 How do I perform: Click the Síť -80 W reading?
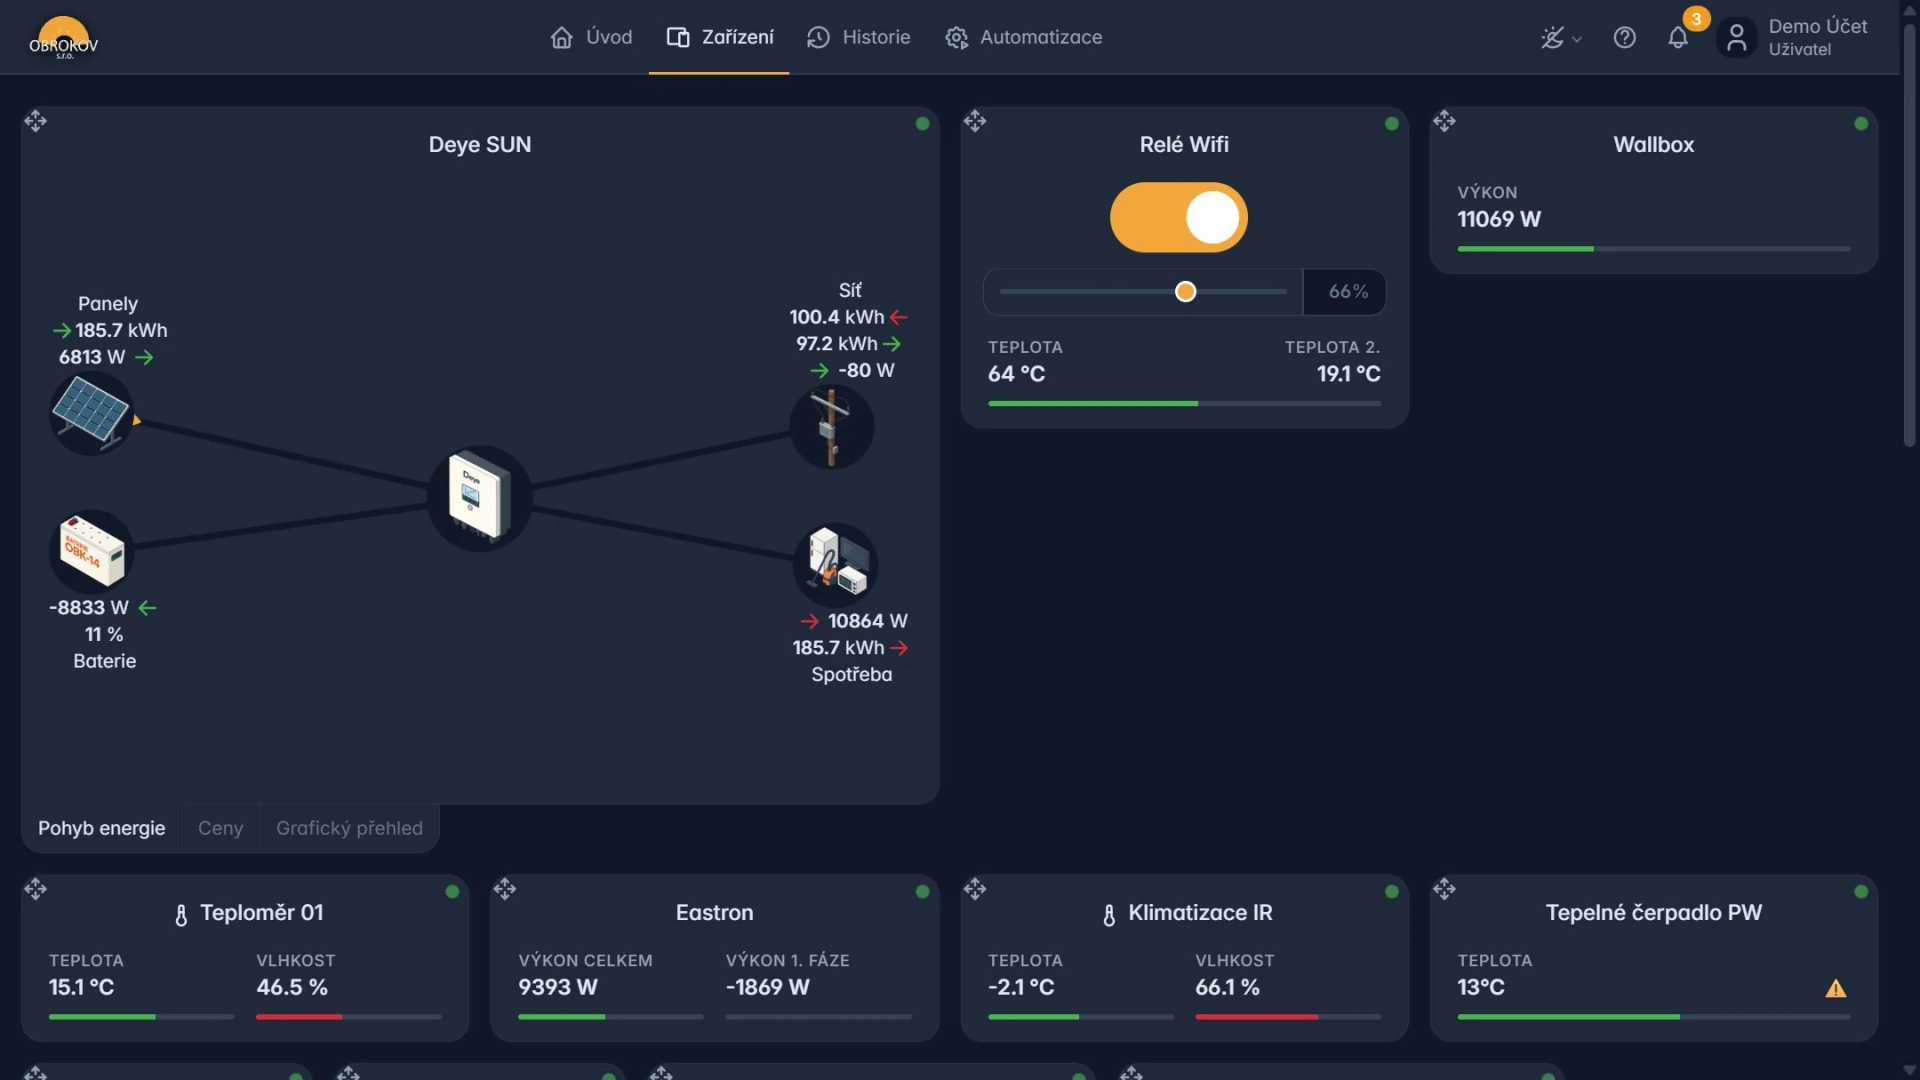pyautogui.click(x=866, y=370)
